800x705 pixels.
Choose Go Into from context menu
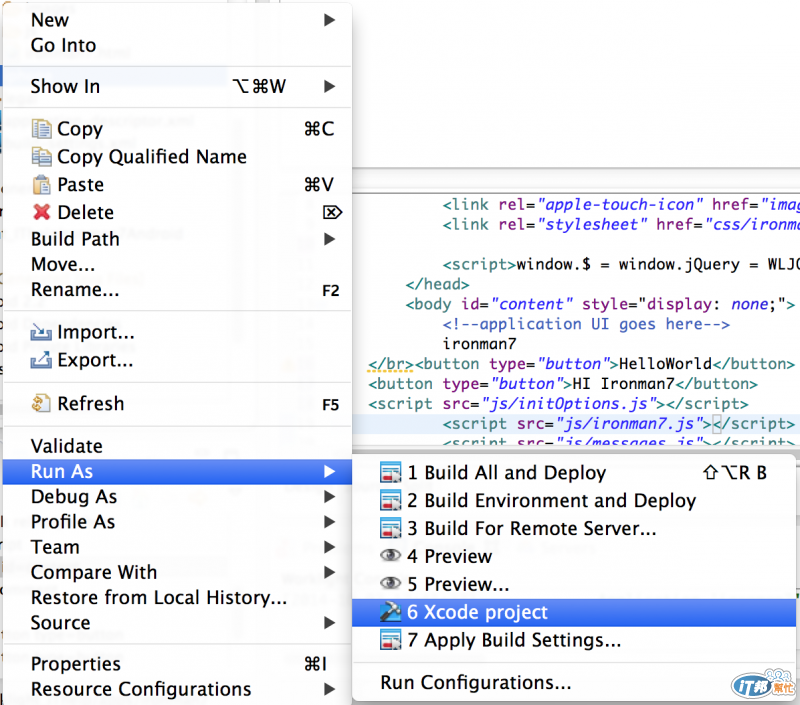tap(177, 45)
